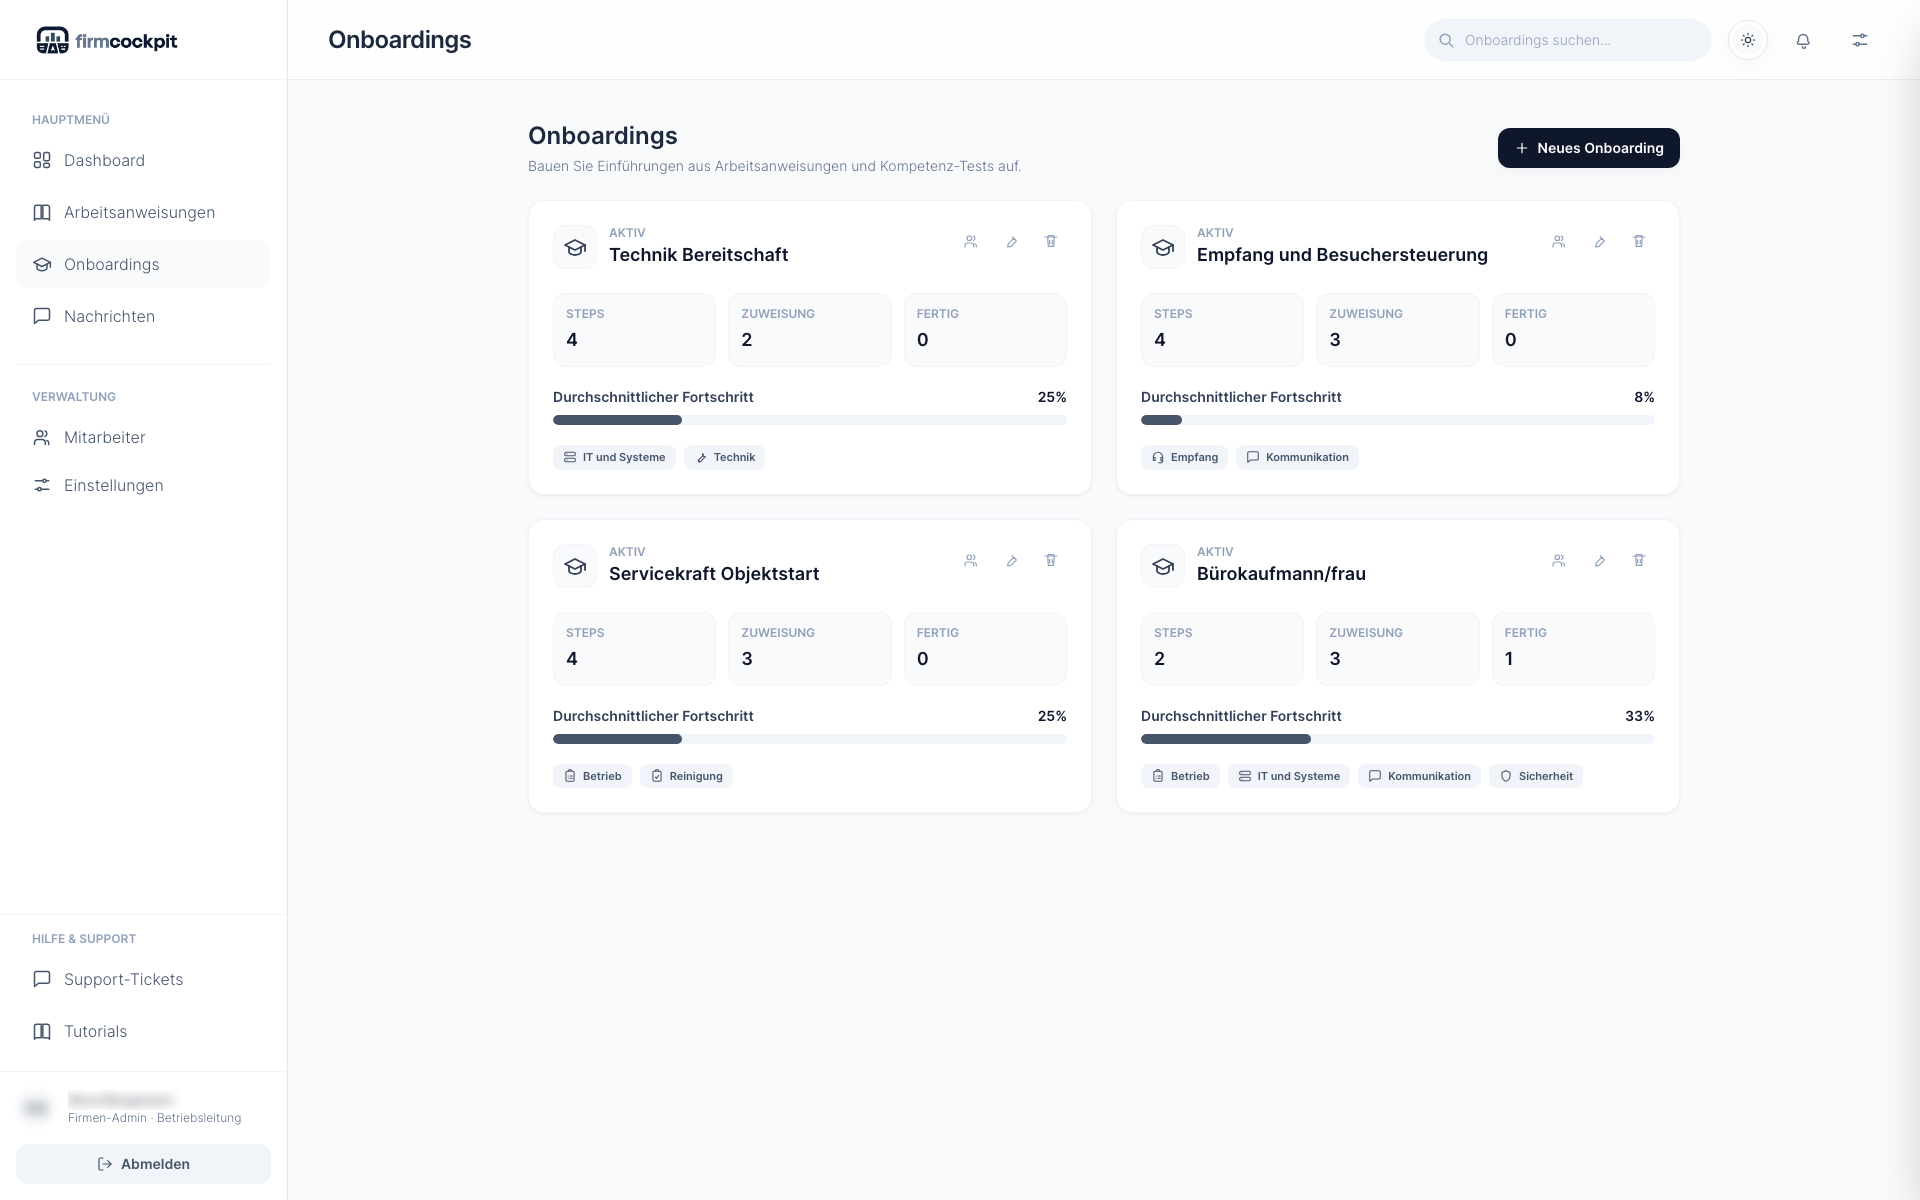Click the Neues Onboarding button

click(1588, 147)
